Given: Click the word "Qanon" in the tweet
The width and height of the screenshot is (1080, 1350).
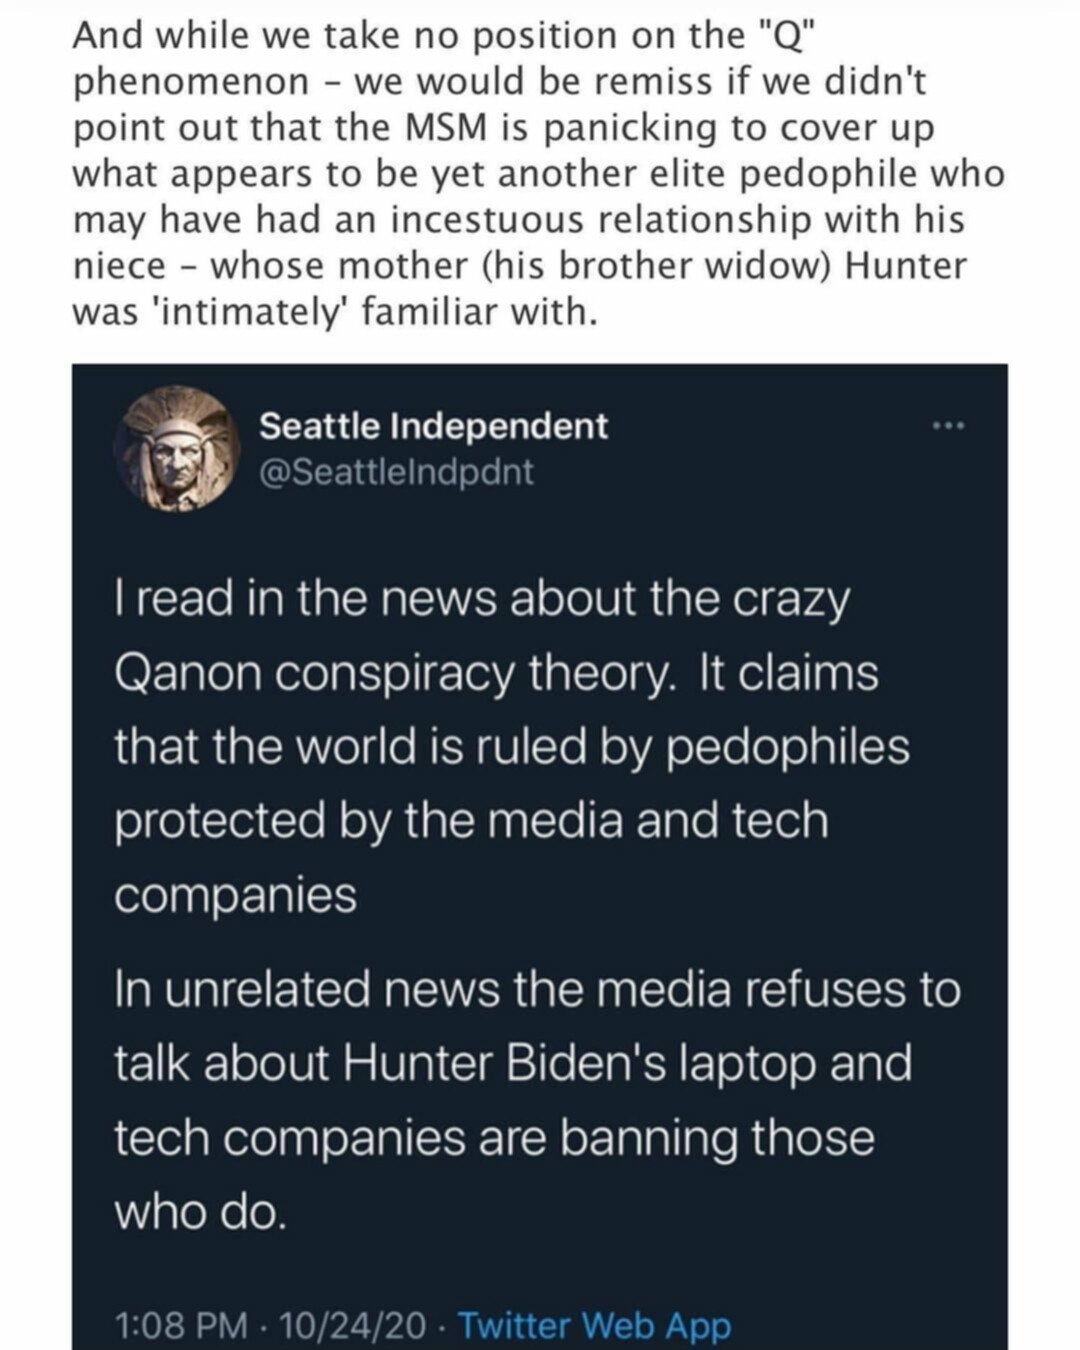Looking at the screenshot, I should [187, 673].
